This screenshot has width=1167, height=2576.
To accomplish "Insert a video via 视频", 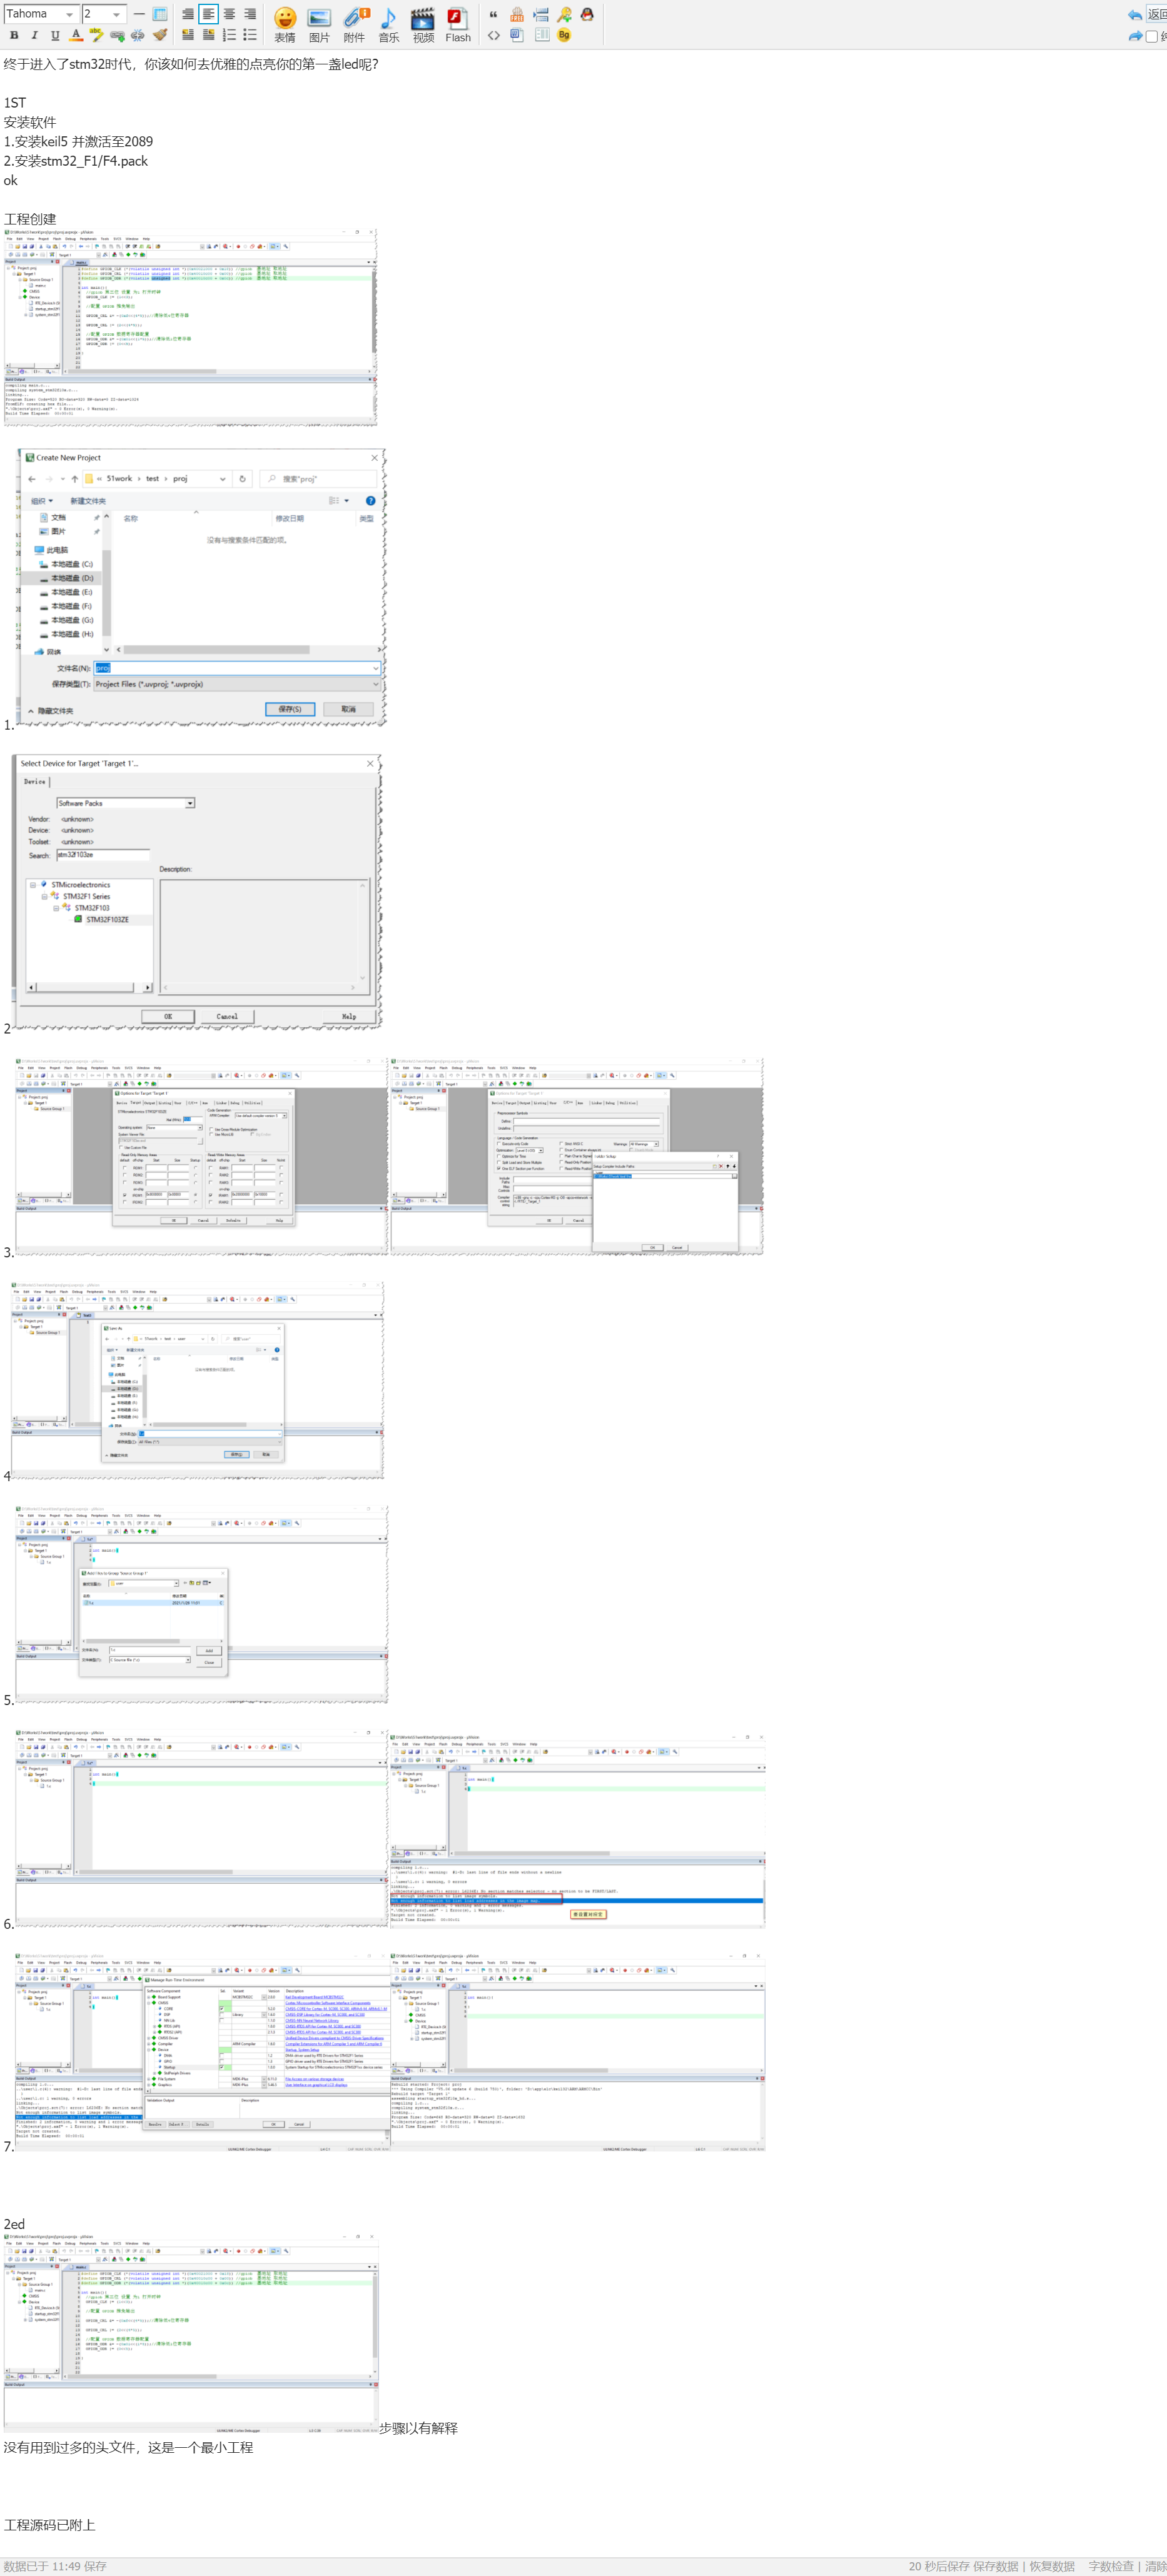I will pos(423,25).
